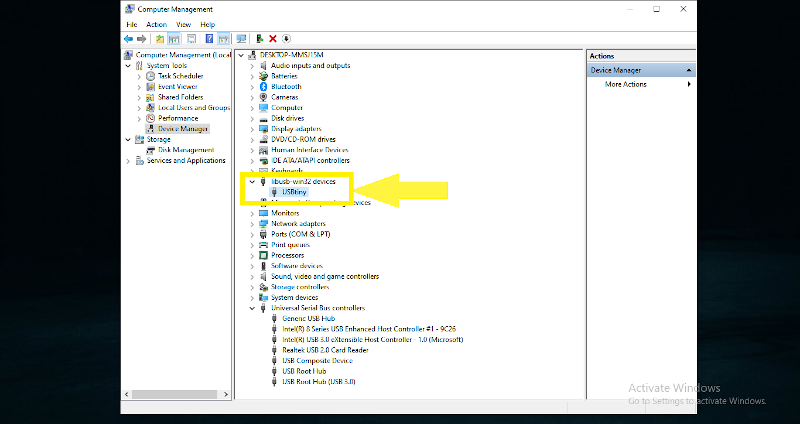Expand the Task Scheduler node
This screenshot has height=424, width=800.
(x=139, y=76)
